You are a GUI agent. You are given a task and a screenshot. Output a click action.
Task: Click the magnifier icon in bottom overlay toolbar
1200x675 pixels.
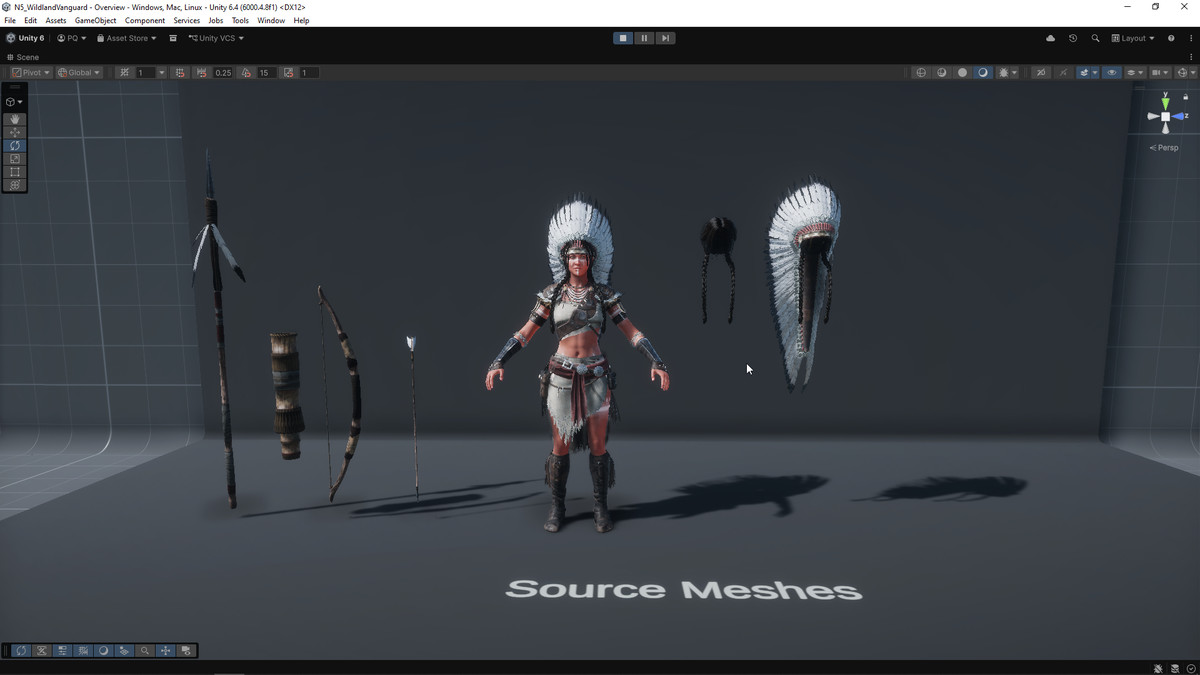tap(145, 651)
